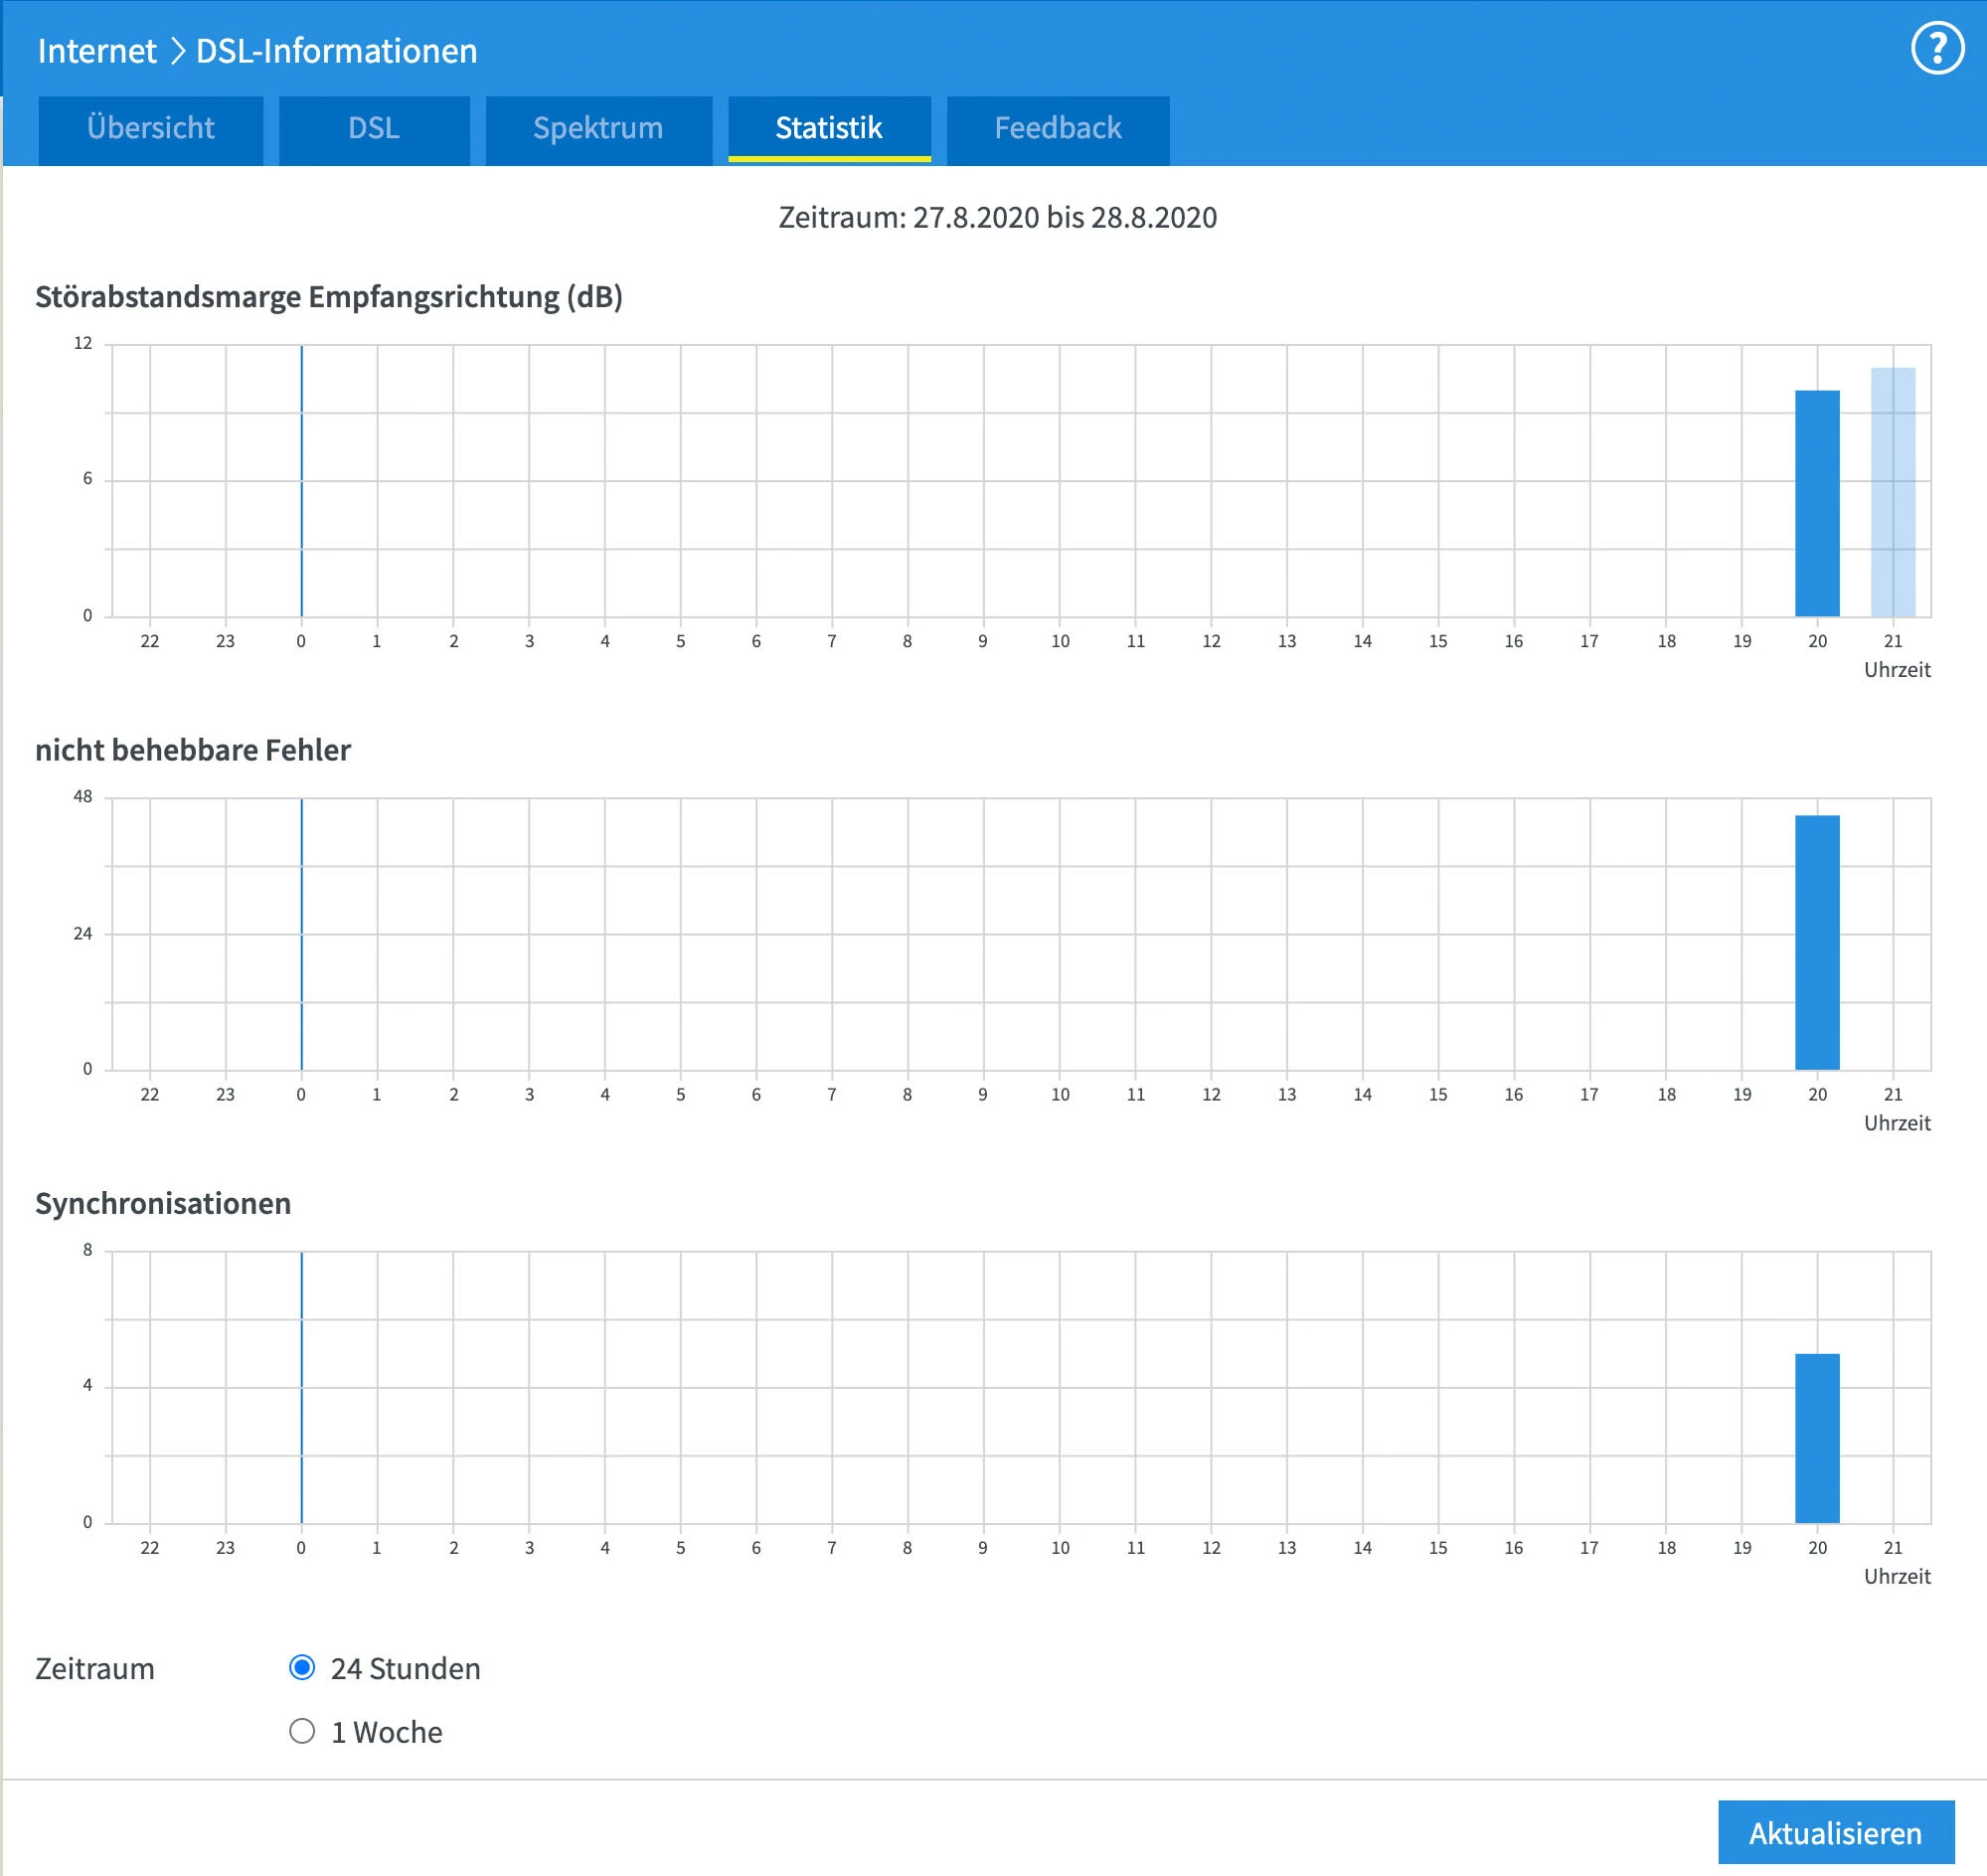
Task: Select the 24 Stunden radio button
Action: click(302, 1667)
